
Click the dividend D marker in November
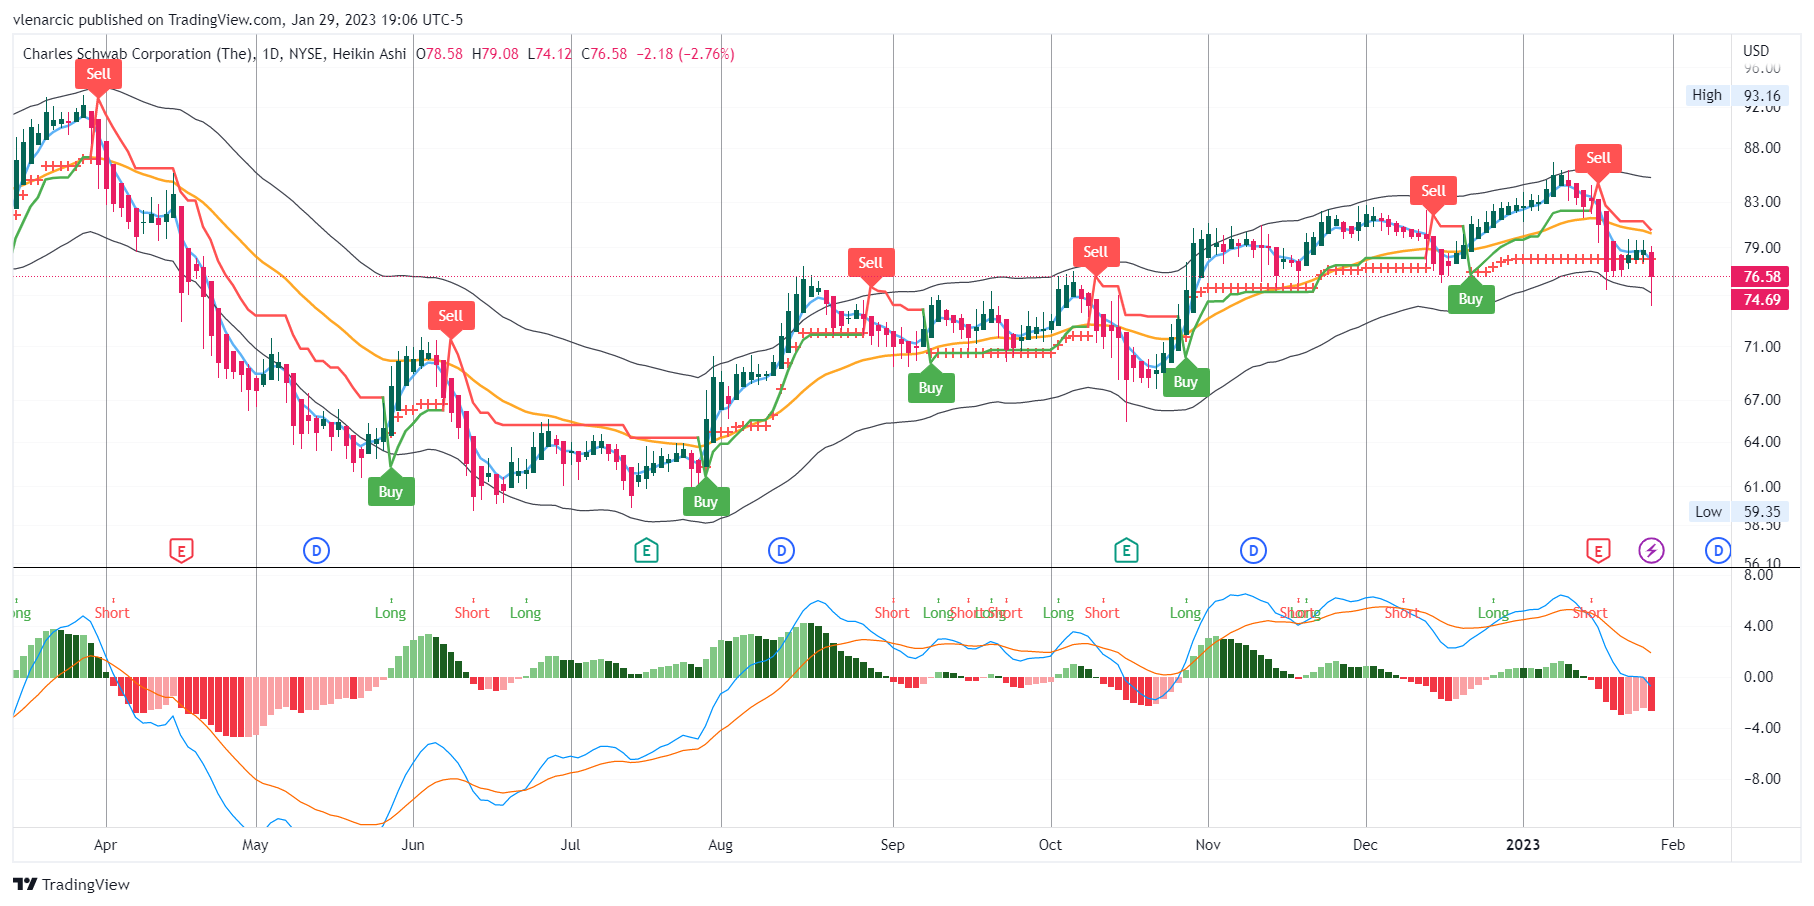point(1253,550)
